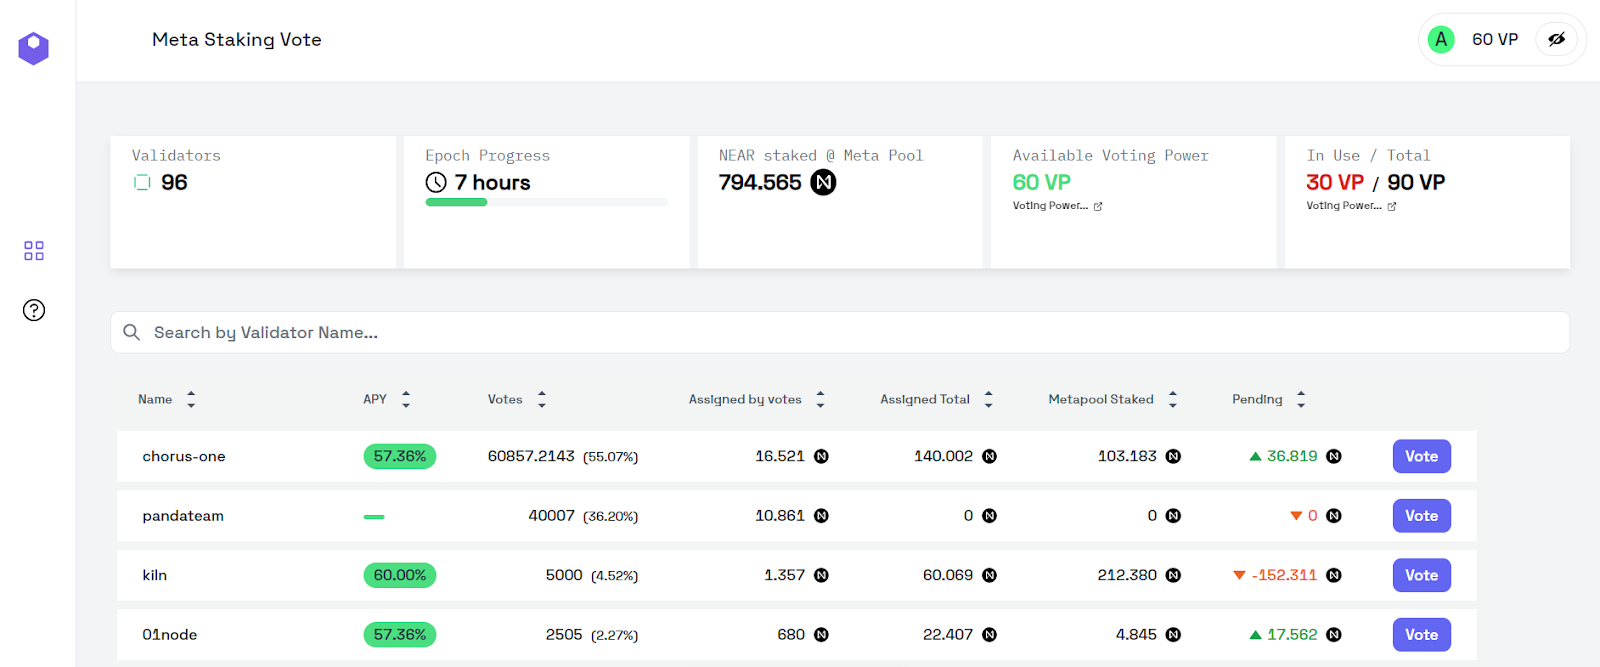Screen dimensions: 1600x667
Task: Click the 60 VP balance in header
Action: point(1495,40)
